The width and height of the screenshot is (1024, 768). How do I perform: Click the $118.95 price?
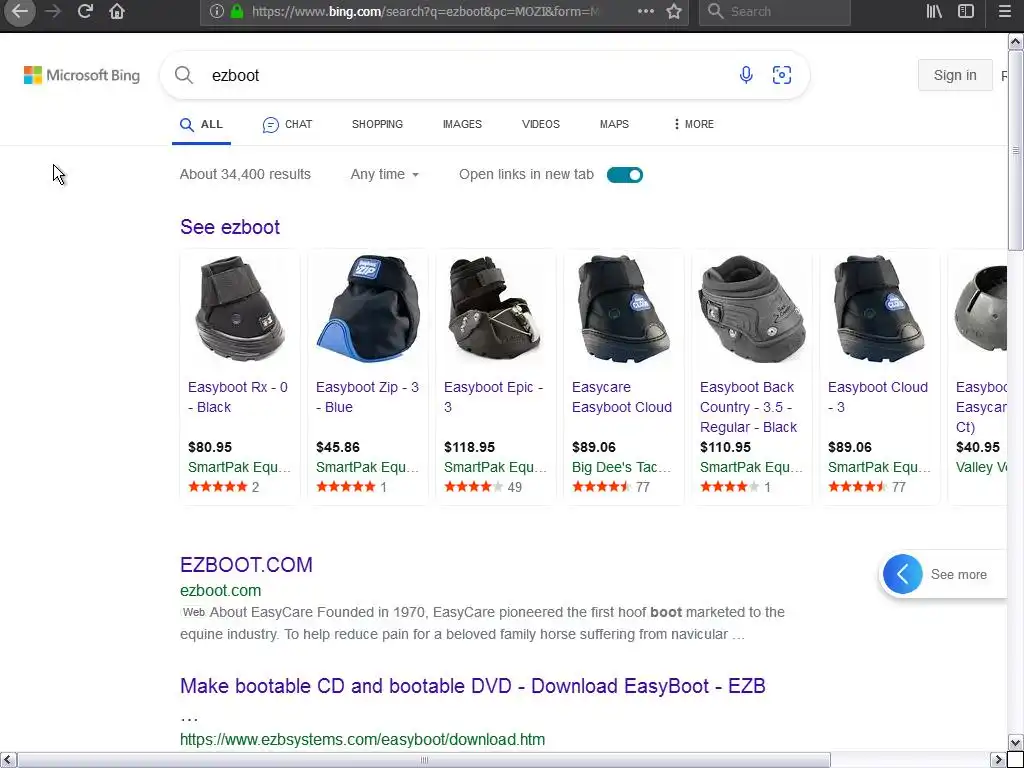469,447
